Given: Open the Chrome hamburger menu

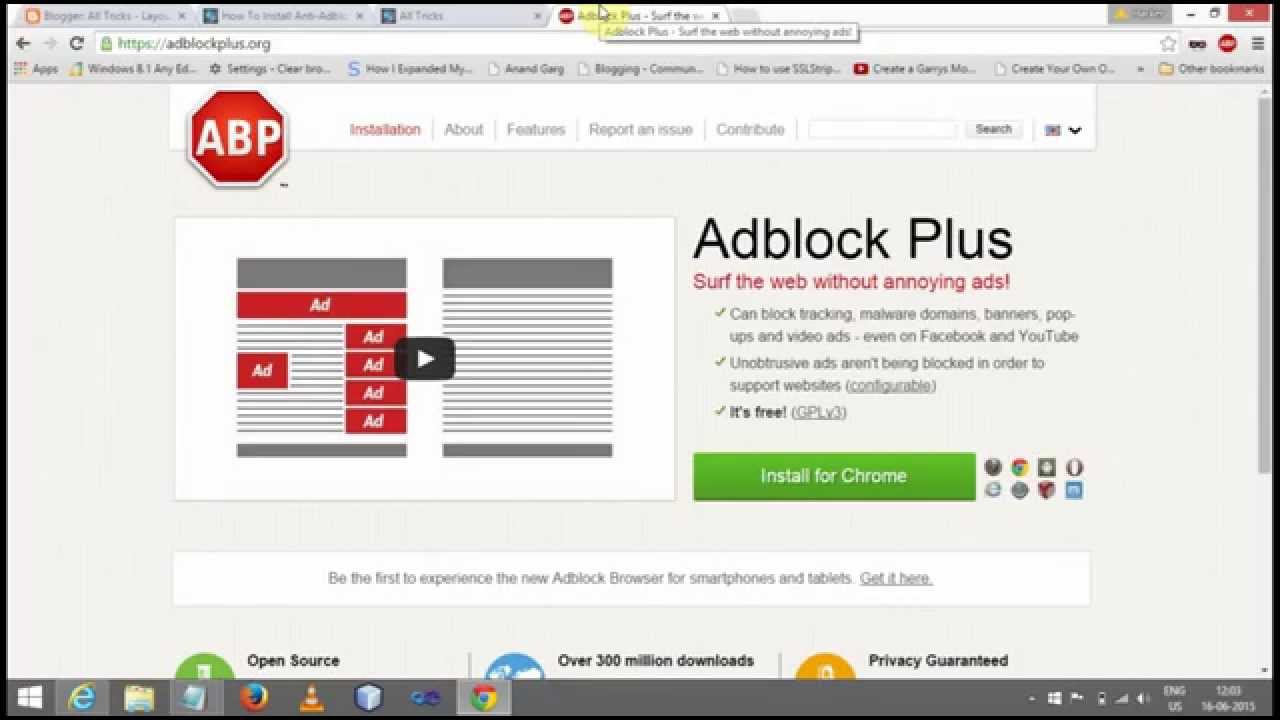Looking at the screenshot, I should point(1258,43).
